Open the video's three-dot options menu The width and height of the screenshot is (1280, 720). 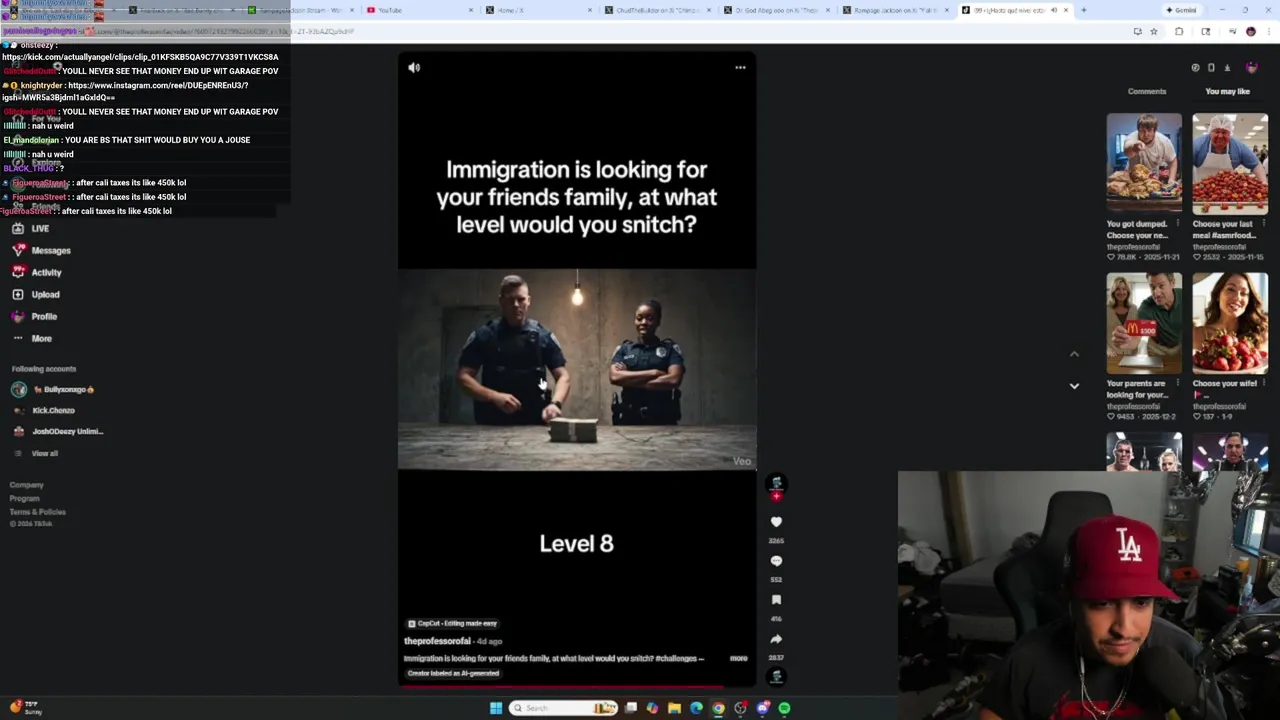740,67
